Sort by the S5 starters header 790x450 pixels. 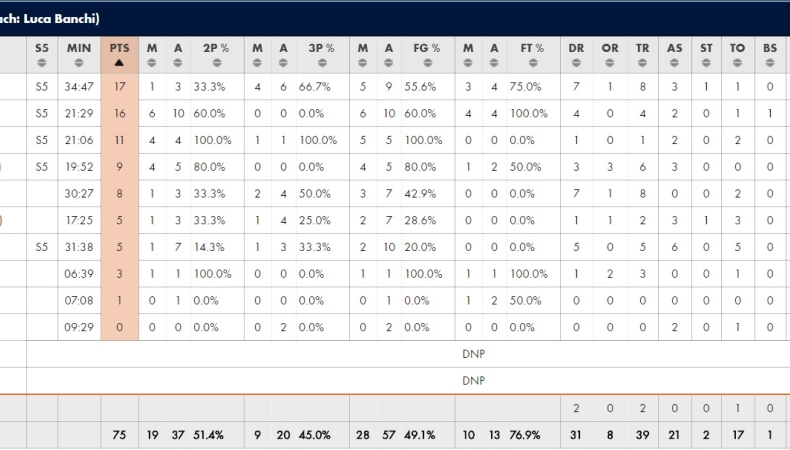click(41, 48)
